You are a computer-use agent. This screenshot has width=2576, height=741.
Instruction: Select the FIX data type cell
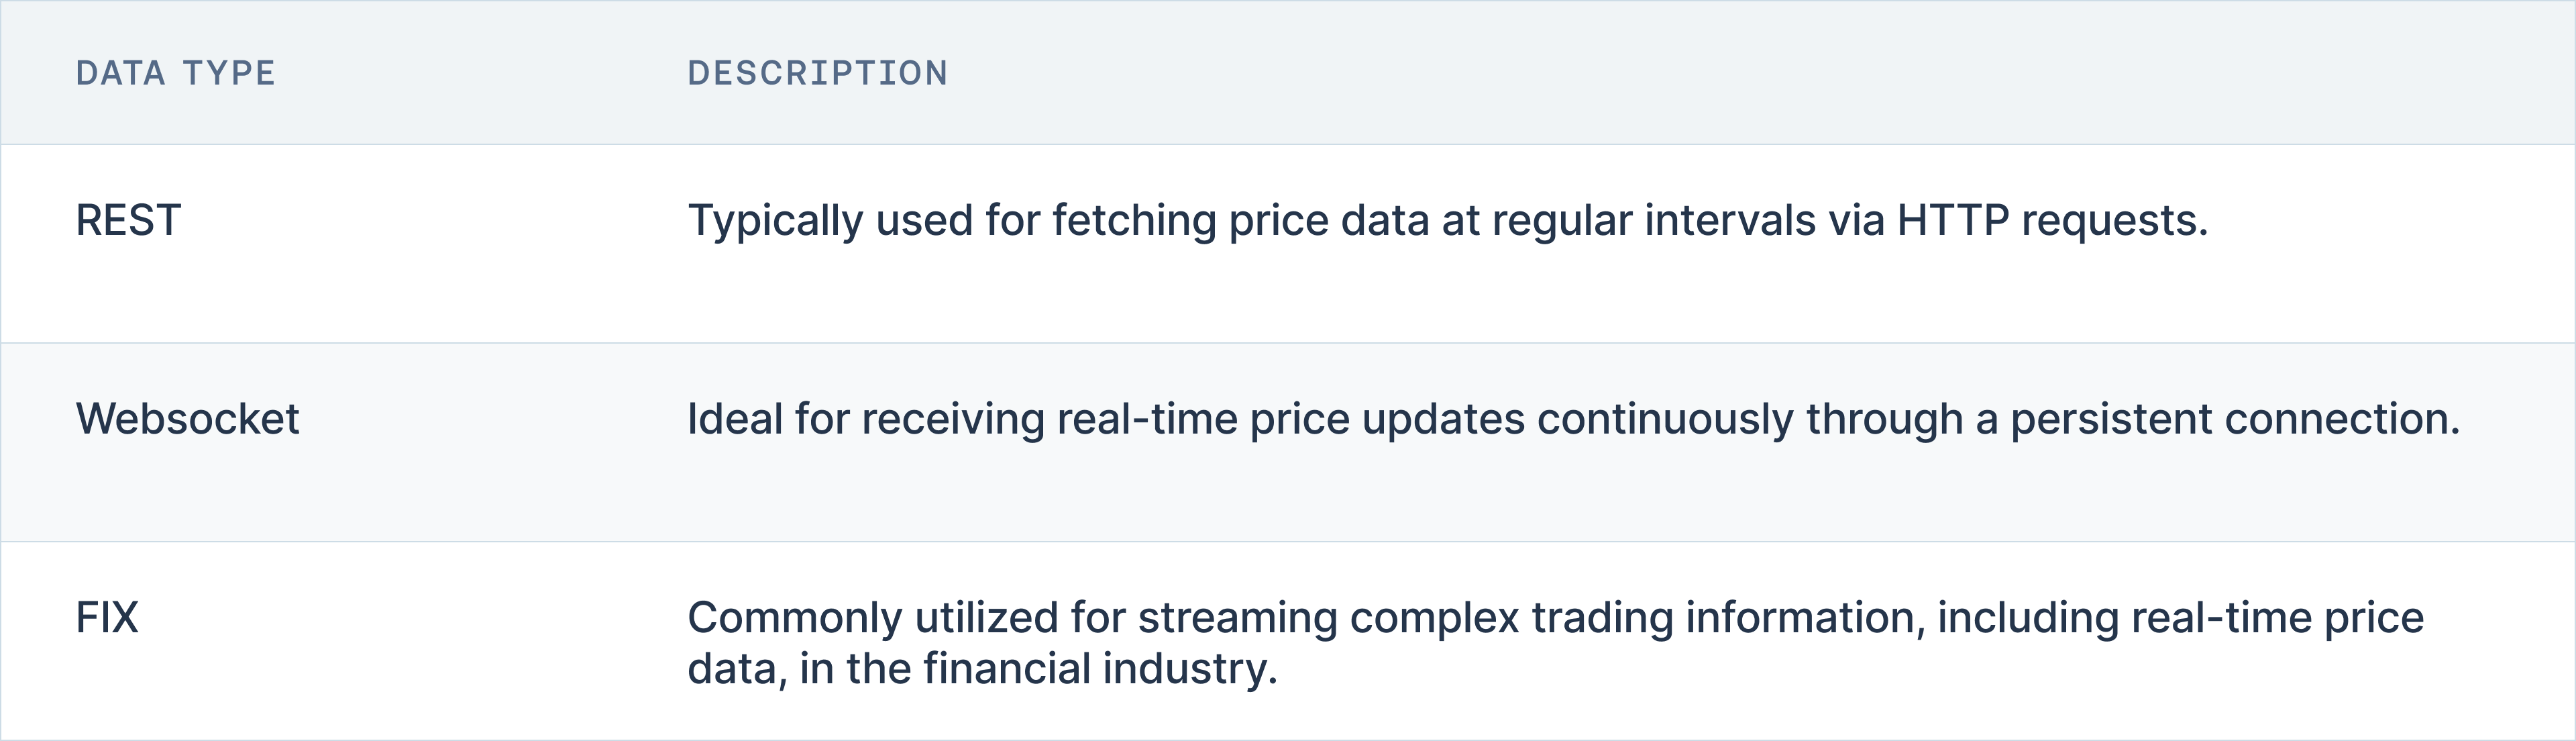tap(107, 618)
